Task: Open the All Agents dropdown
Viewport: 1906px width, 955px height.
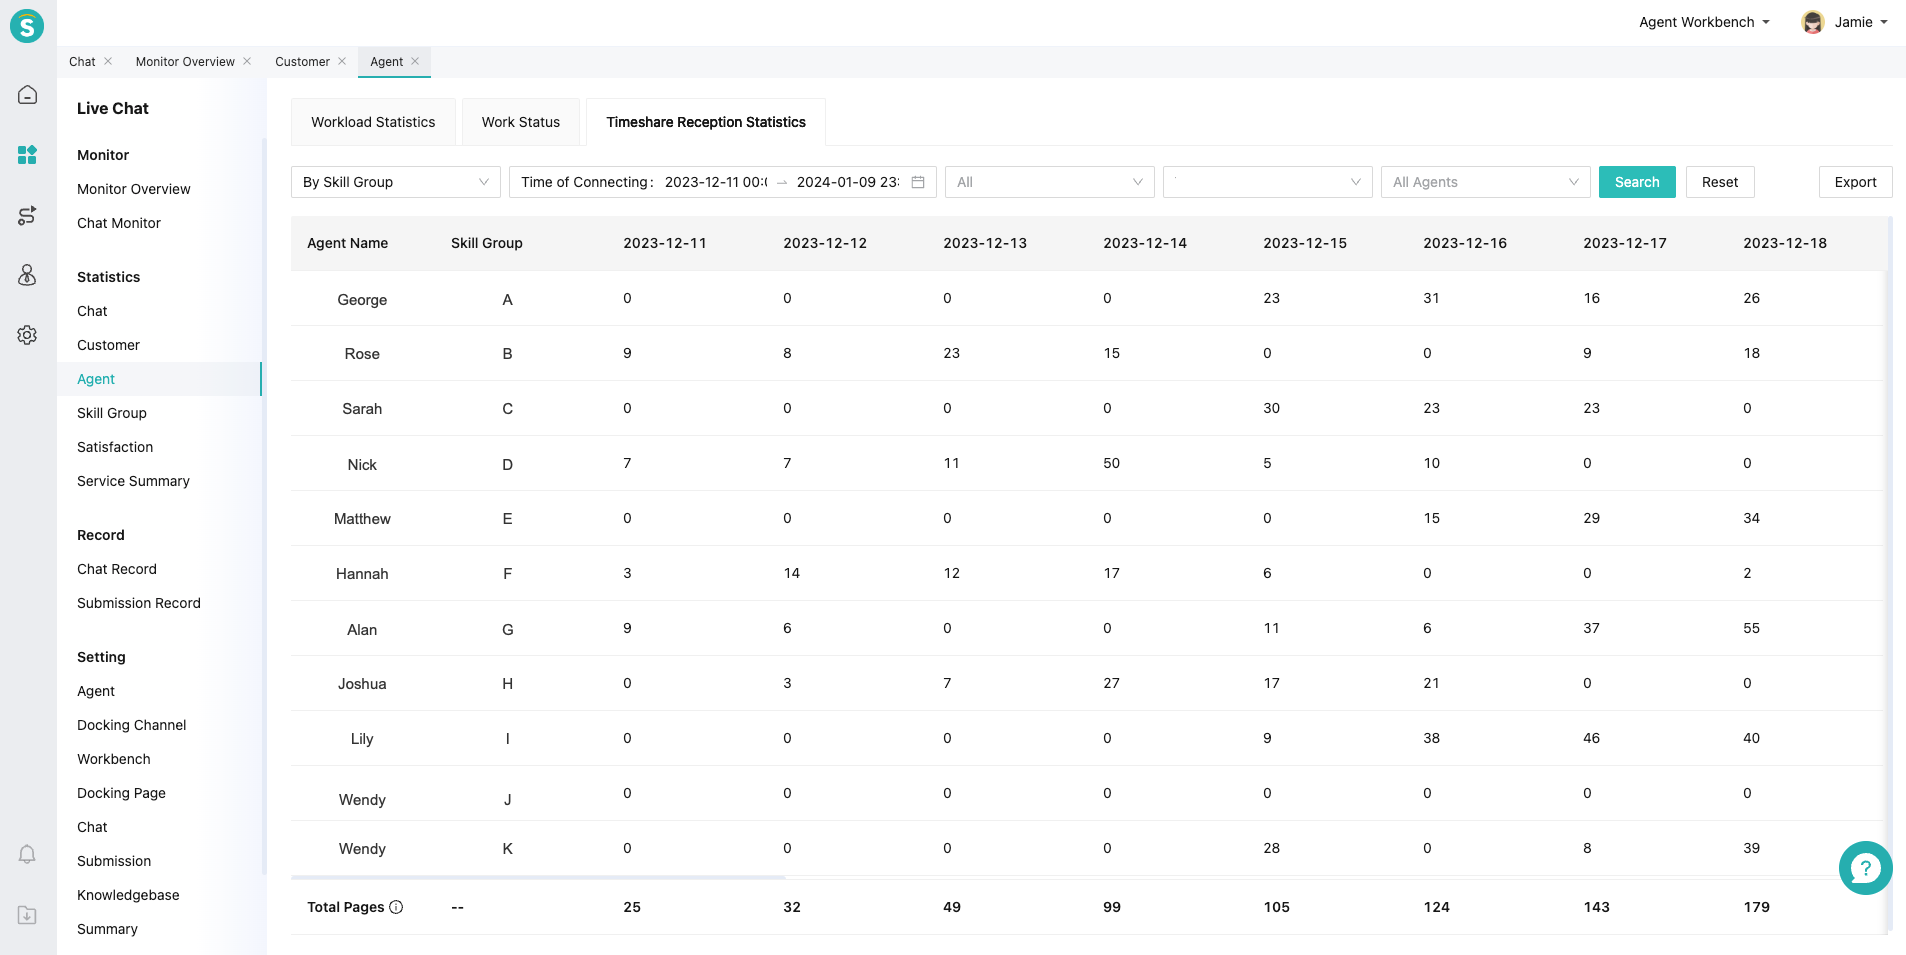Action: (x=1486, y=182)
